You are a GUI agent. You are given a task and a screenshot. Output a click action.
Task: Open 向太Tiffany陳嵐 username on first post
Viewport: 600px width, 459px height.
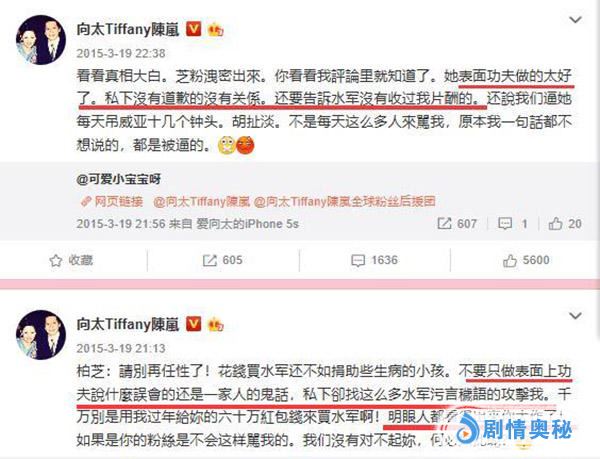pyautogui.click(x=128, y=29)
